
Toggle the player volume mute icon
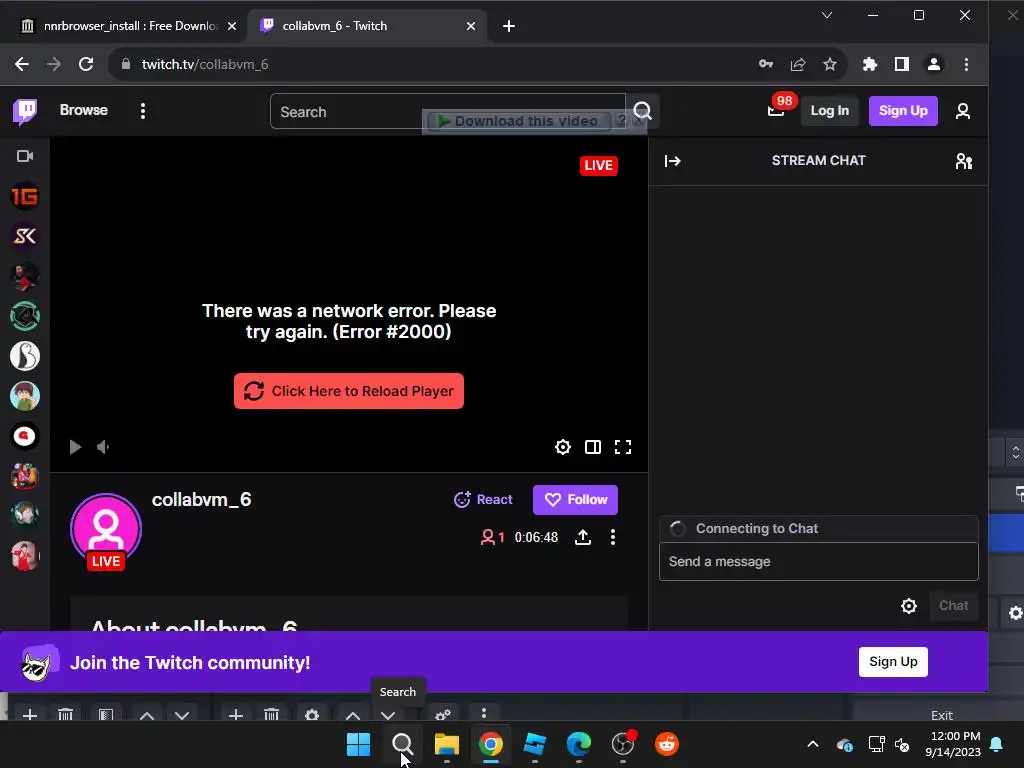pos(103,447)
